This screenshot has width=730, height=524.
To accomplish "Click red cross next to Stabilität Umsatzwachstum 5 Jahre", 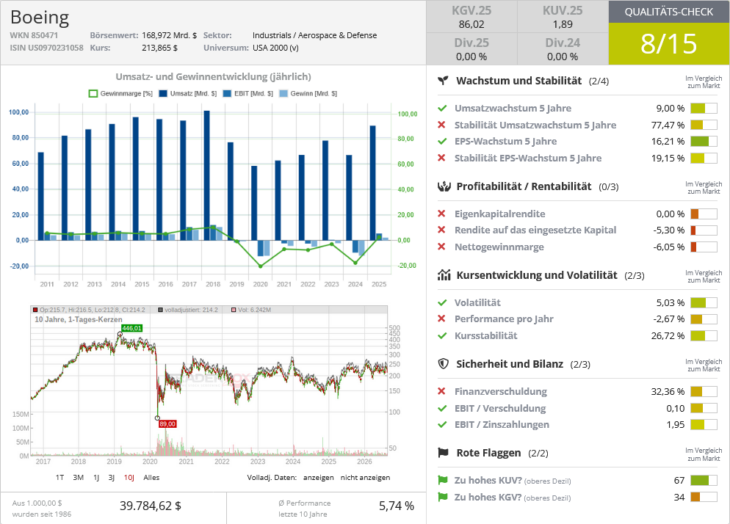I will [441, 125].
